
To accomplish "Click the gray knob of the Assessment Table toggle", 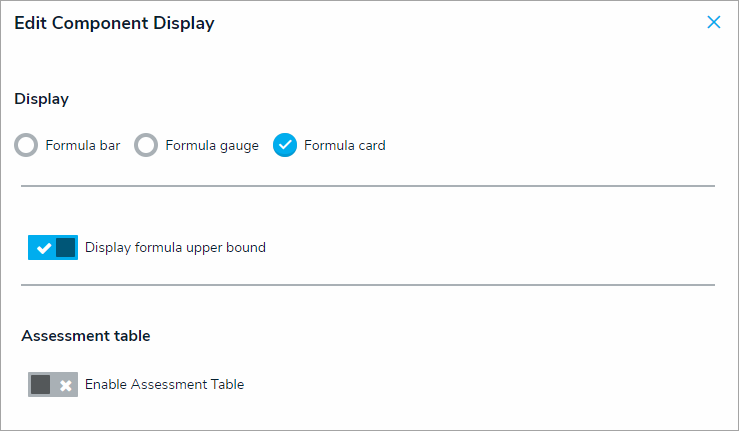I will click(x=41, y=385).
